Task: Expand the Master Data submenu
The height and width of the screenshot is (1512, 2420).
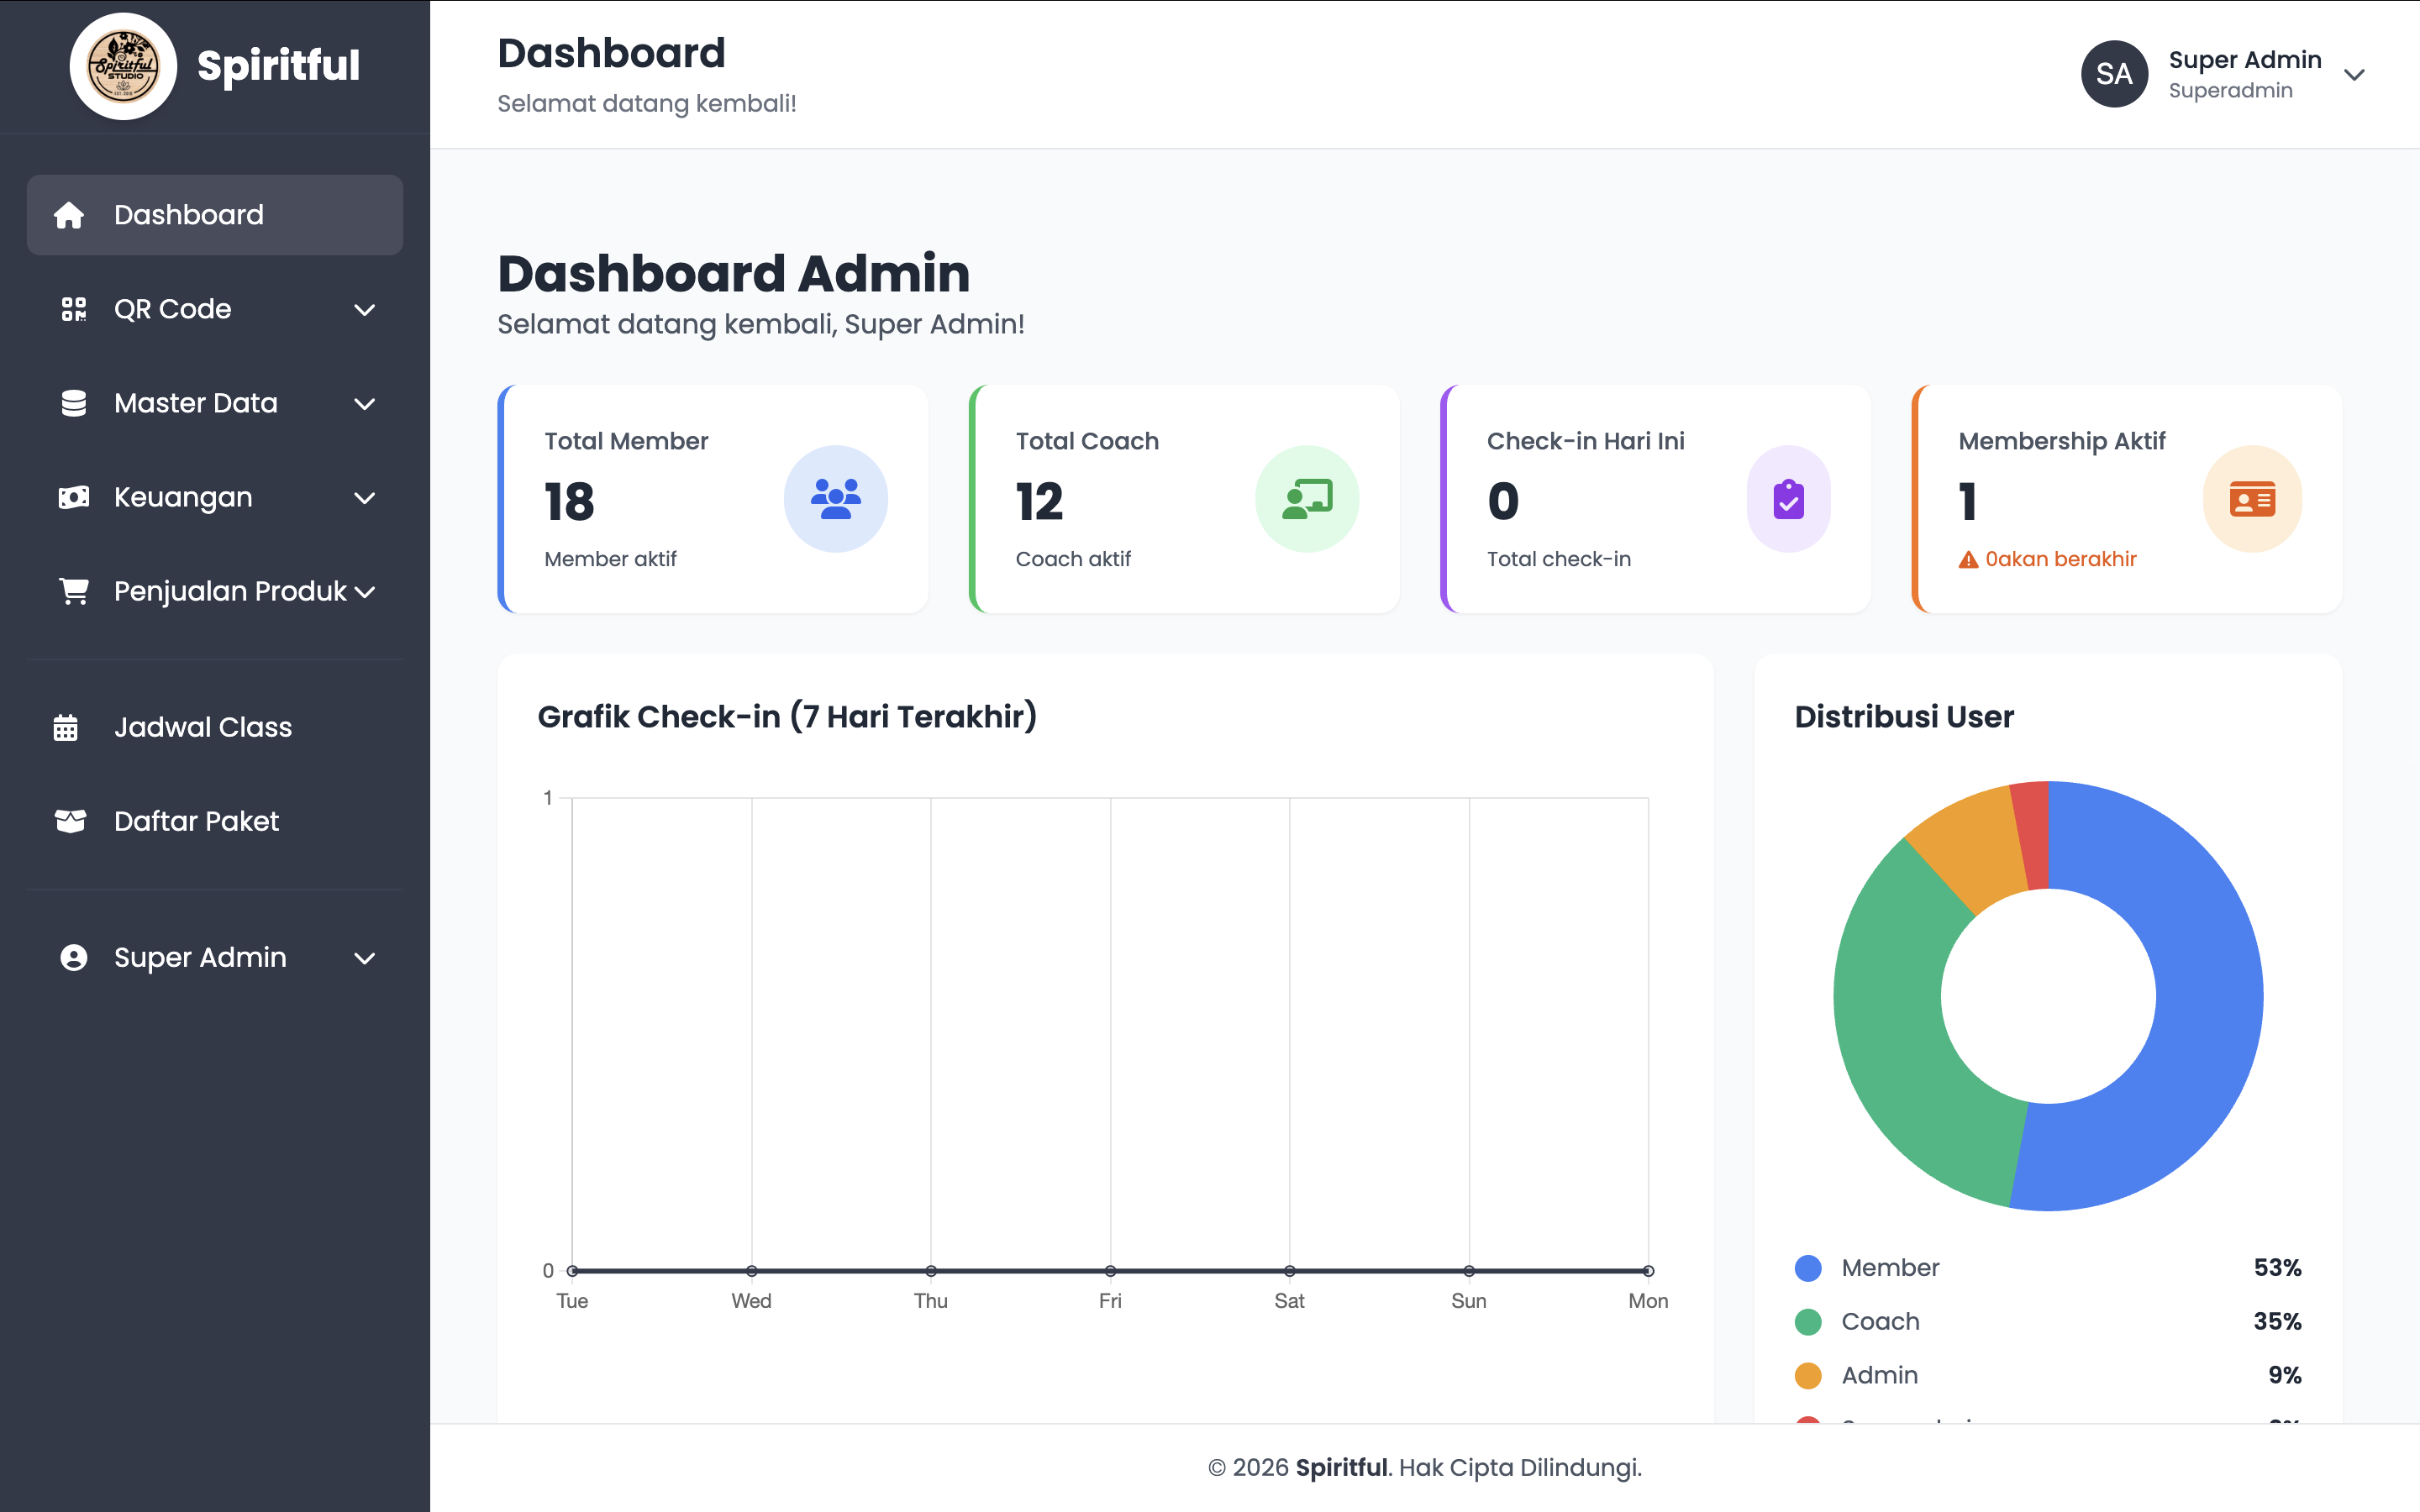Action: [x=365, y=404]
